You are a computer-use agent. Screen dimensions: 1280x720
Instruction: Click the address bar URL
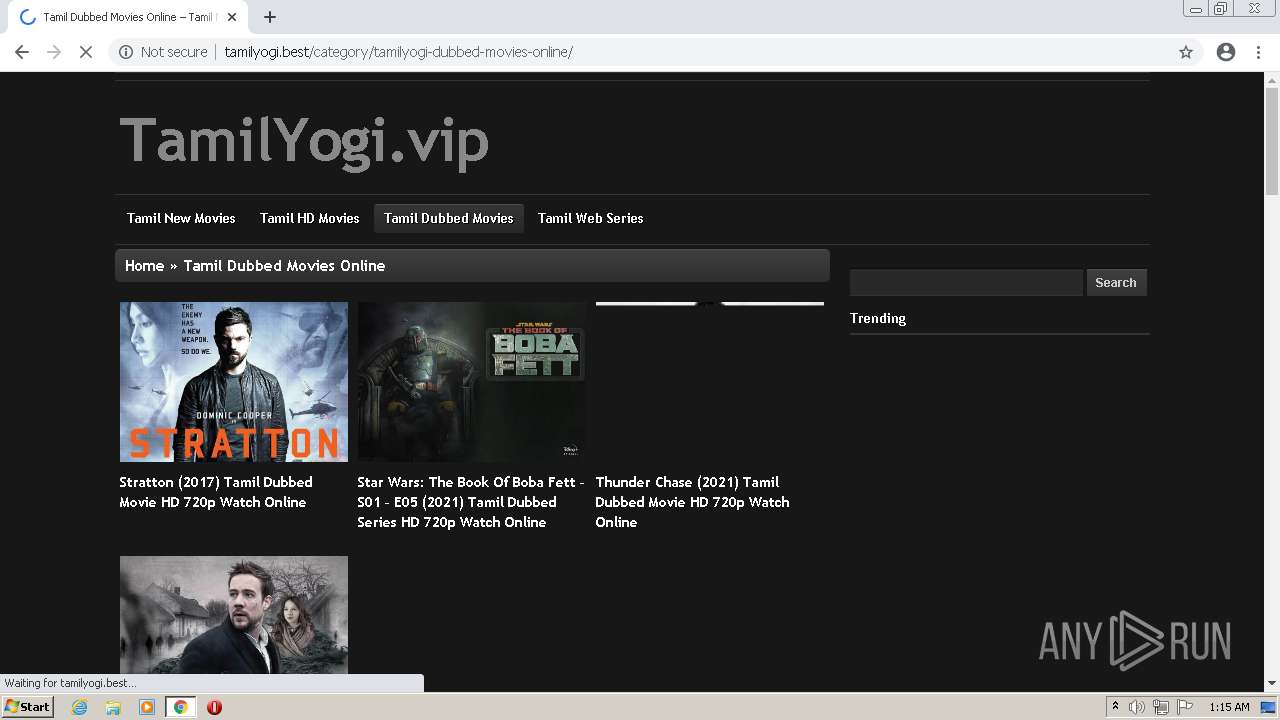[398, 52]
